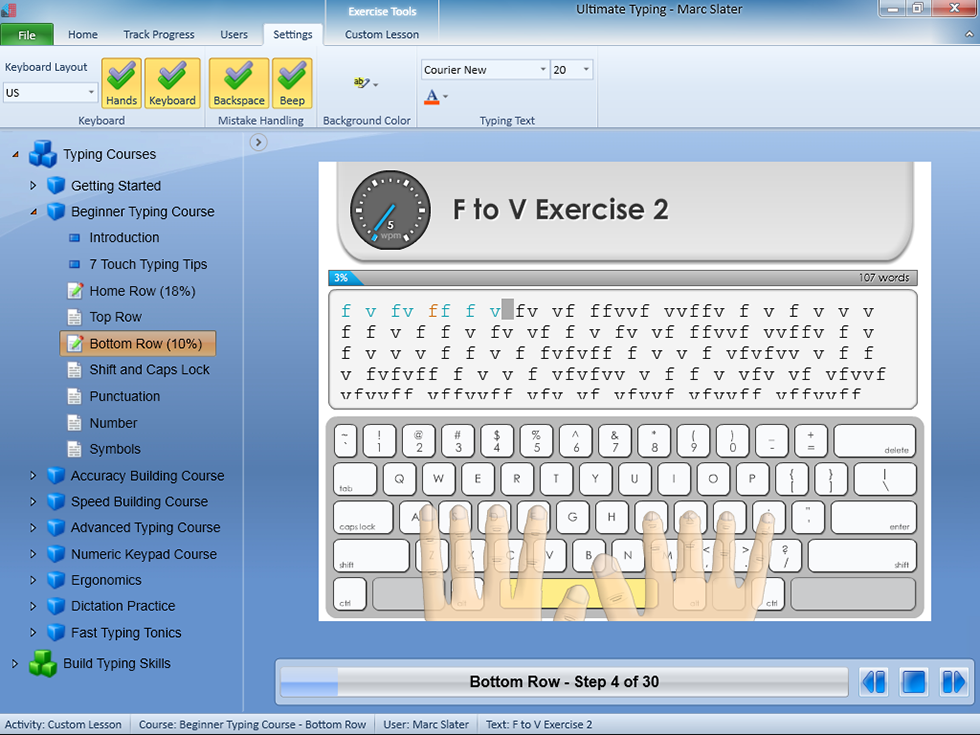Toggle the Hands display option
The width and height of the screenshot is (980, 735).
point(121,82)
